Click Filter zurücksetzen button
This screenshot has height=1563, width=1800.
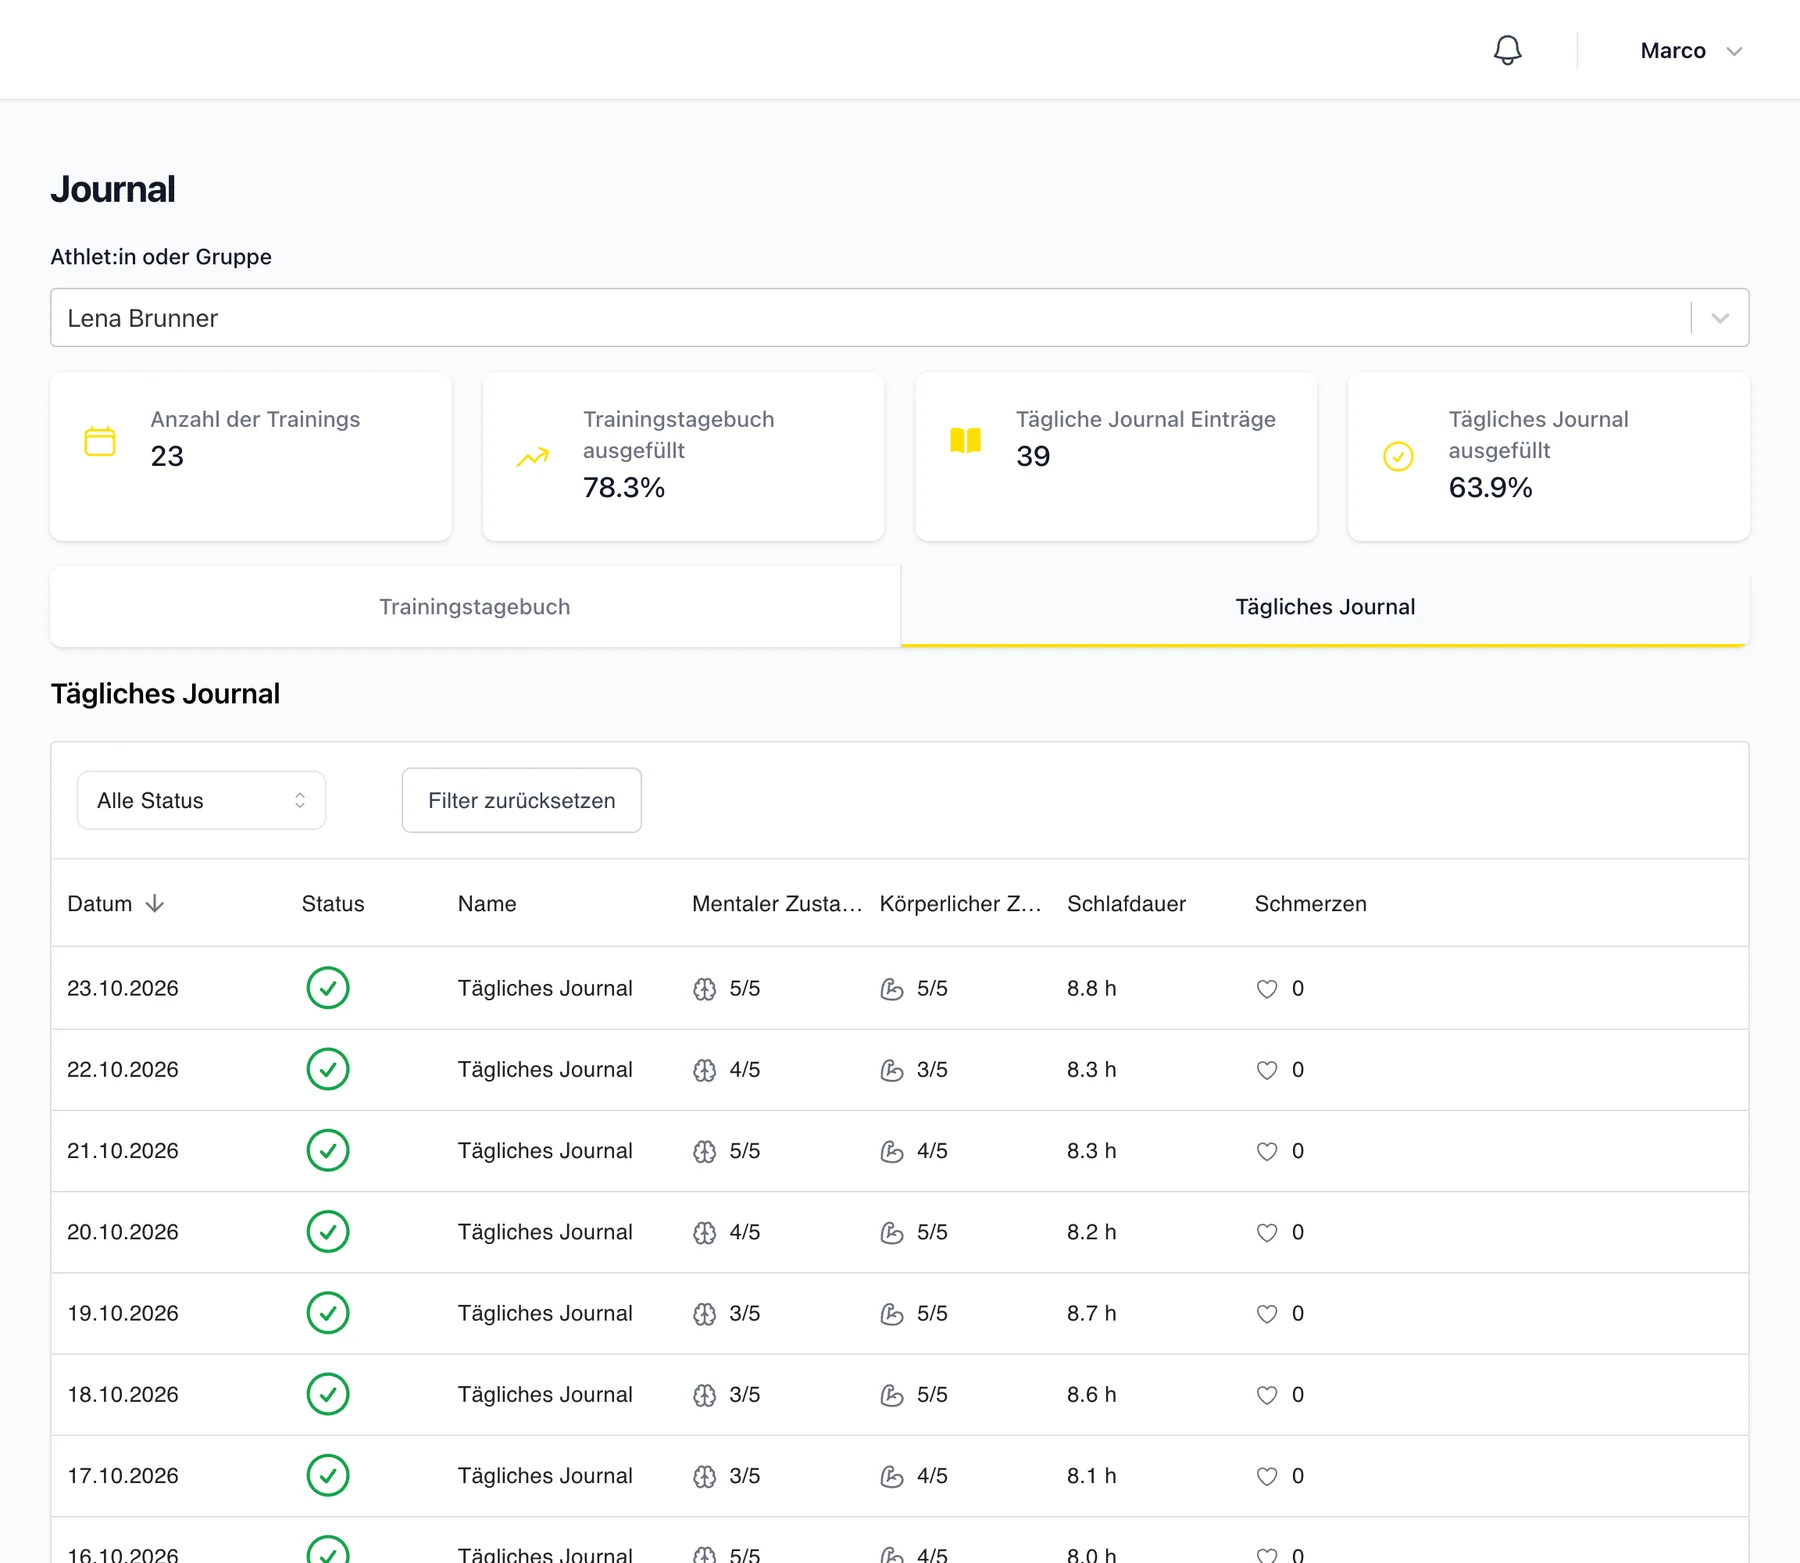(522, 800)
